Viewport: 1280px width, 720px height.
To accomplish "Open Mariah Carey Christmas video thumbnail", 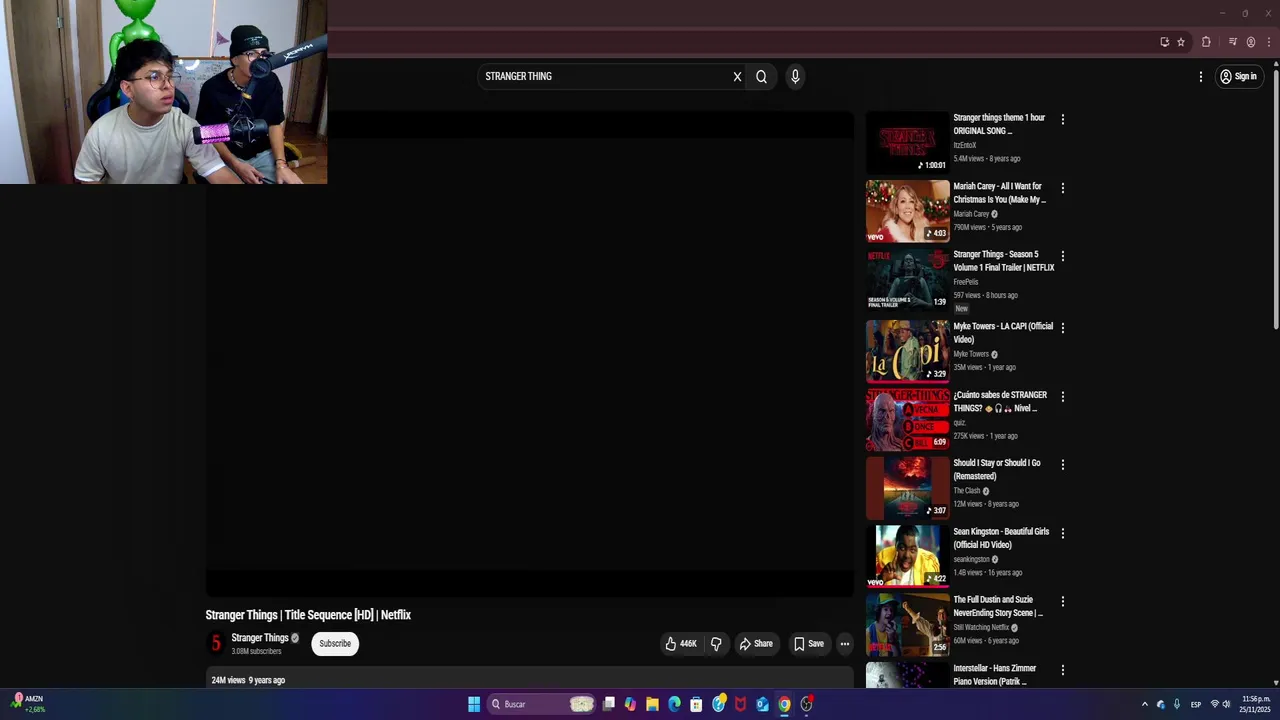I will coord(907,211).
